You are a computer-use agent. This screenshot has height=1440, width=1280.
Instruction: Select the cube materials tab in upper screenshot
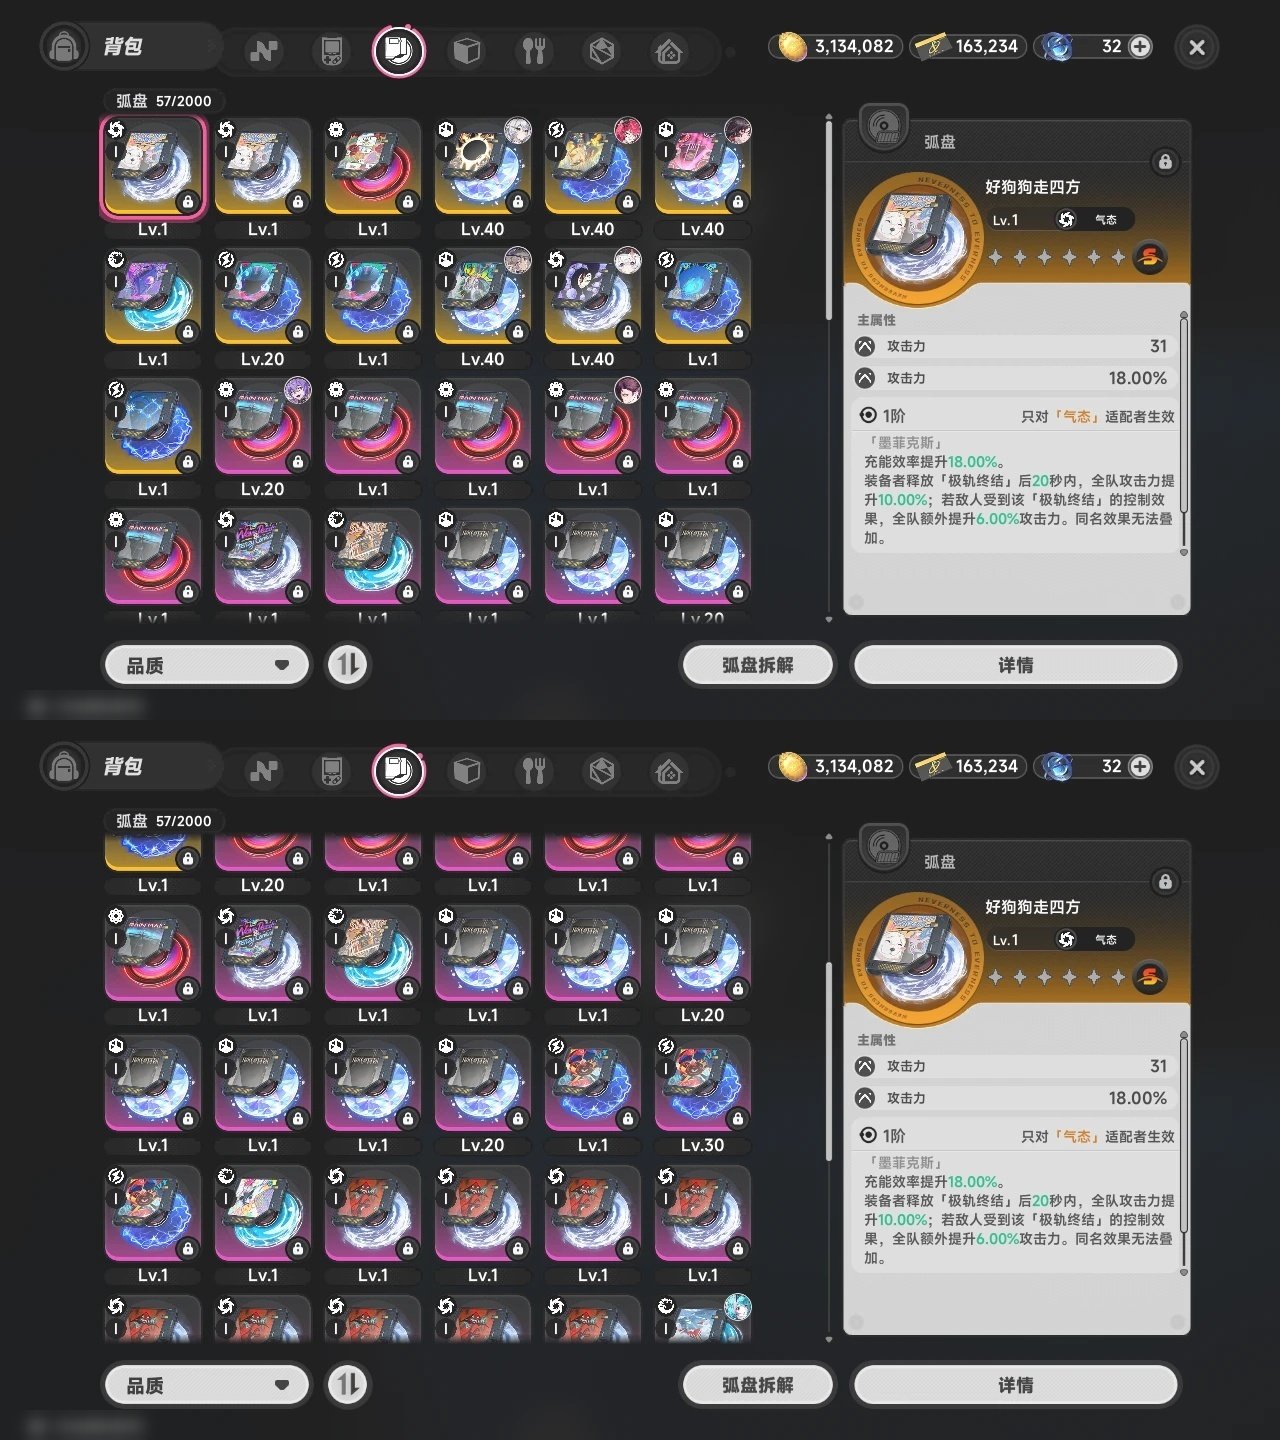tap(467, 51)
